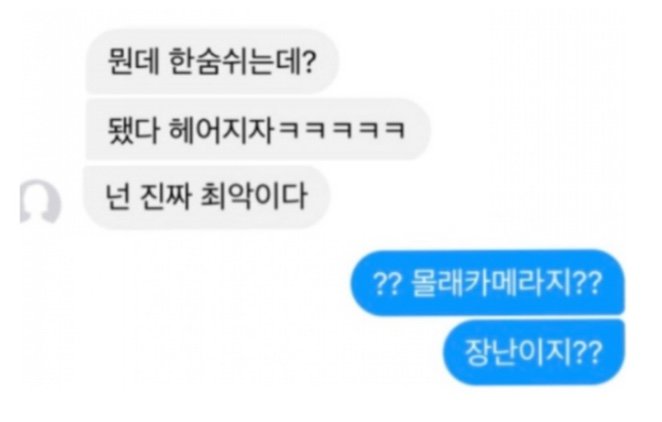This screenshot has width=662, height=422.
Task: Click the 'ㅋㅋㅋㅋㅋ' laughter text
Action: click(342, 129)
